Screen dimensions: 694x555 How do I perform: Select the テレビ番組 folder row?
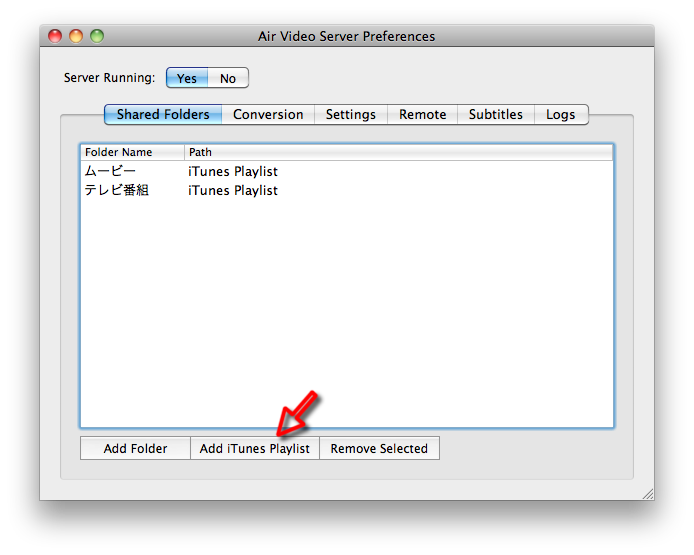pyautogui.click(x=347, y=190)
